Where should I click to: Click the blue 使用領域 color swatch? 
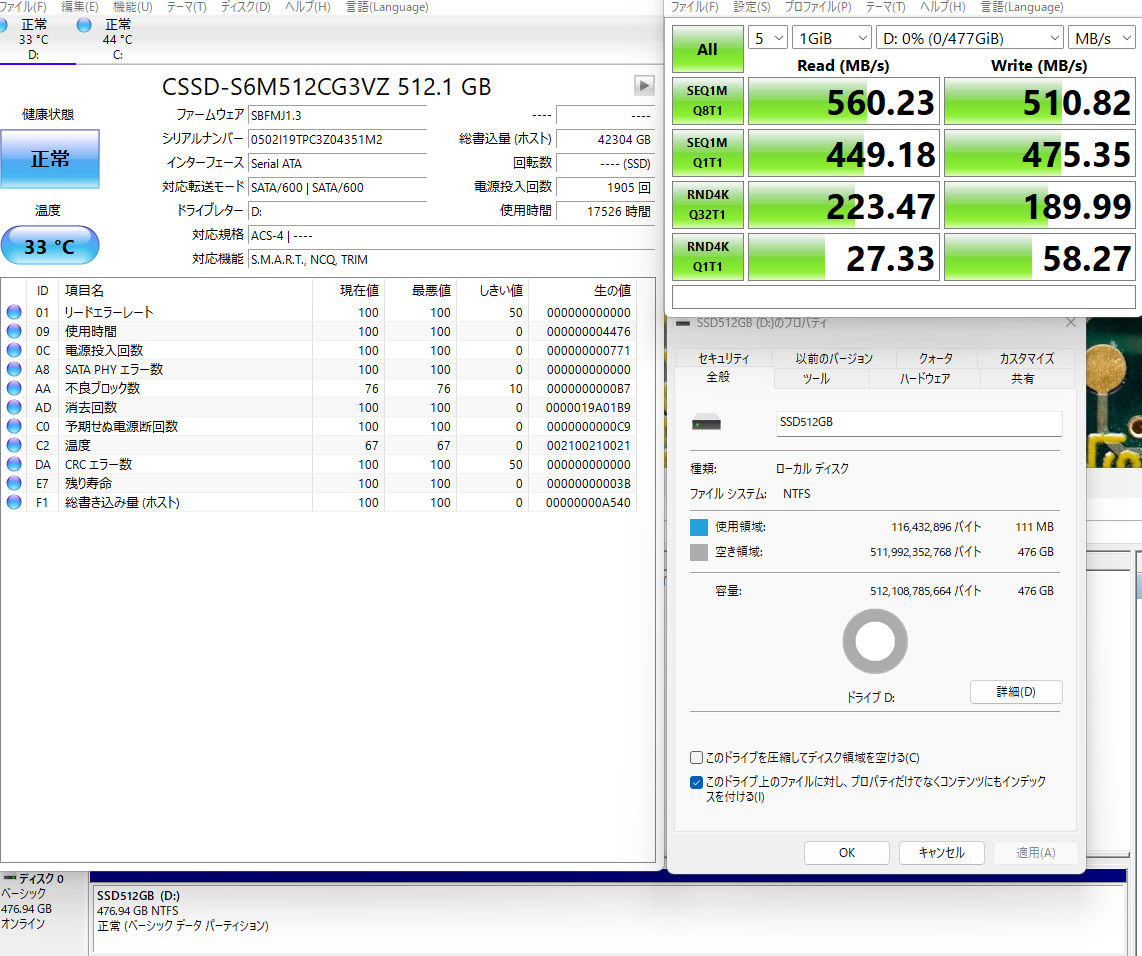tap(699, 527)
